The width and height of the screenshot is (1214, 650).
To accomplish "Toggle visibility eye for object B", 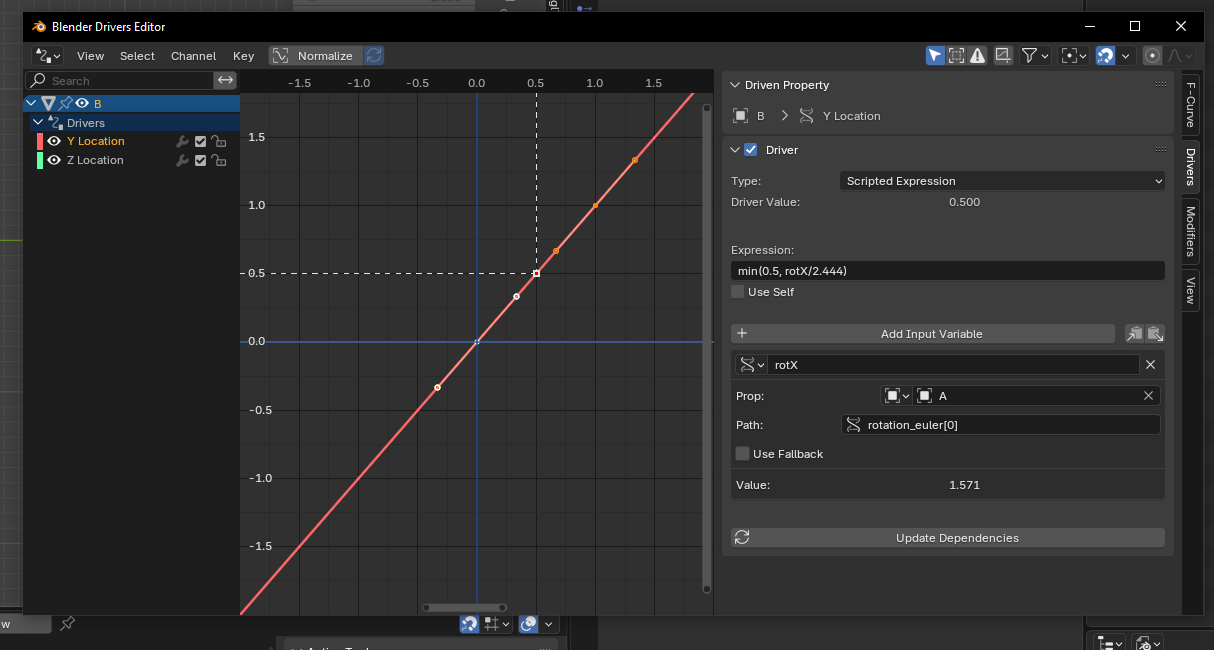I will coord(82,103).
